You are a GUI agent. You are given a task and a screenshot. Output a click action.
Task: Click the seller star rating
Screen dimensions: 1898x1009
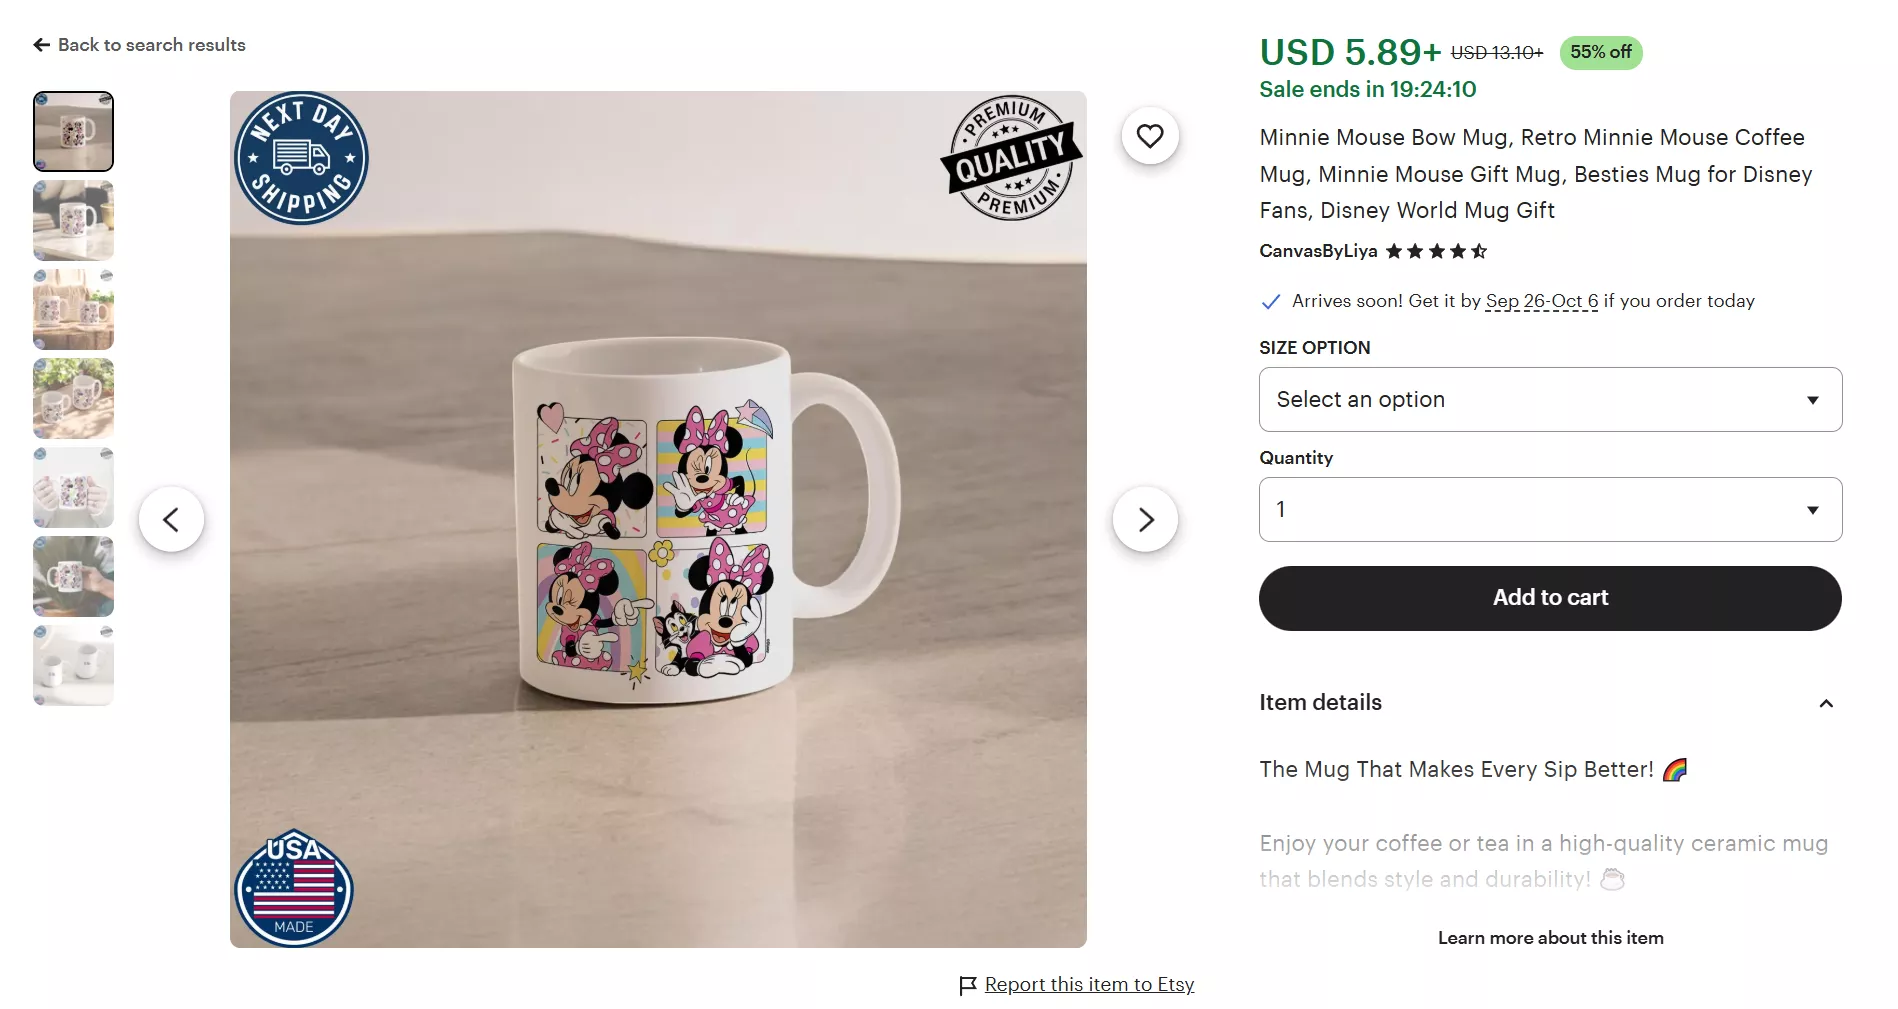tap(1436, 251)
